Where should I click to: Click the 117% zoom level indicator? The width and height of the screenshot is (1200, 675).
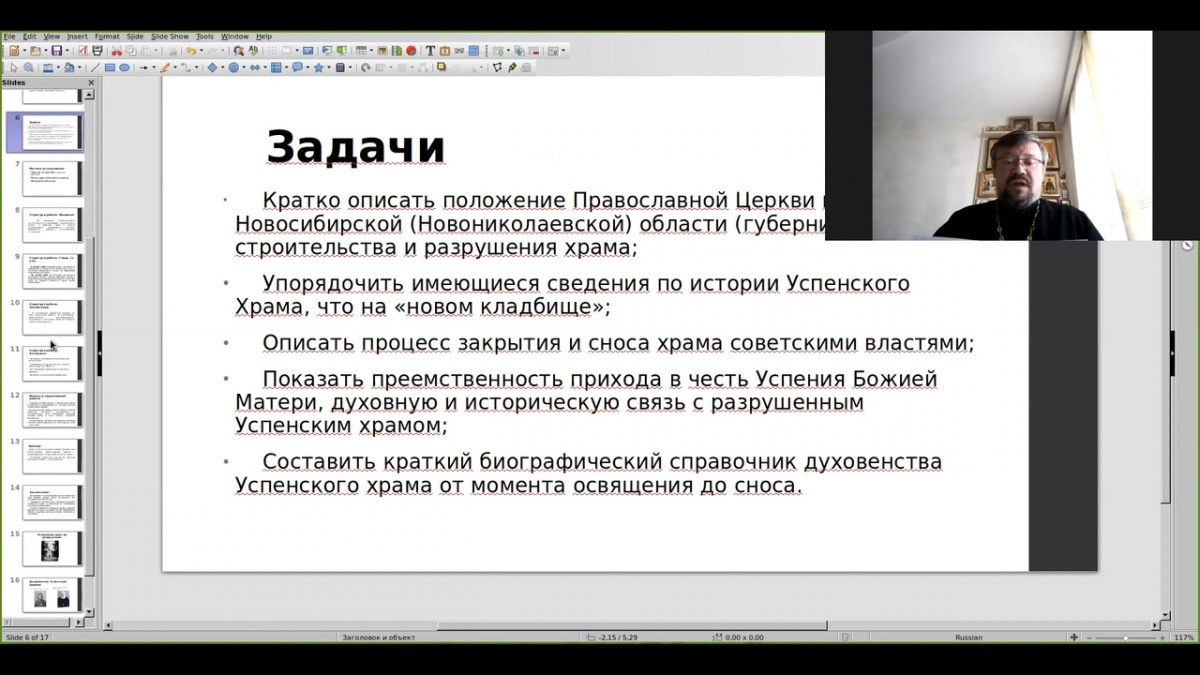[1183, 637]
